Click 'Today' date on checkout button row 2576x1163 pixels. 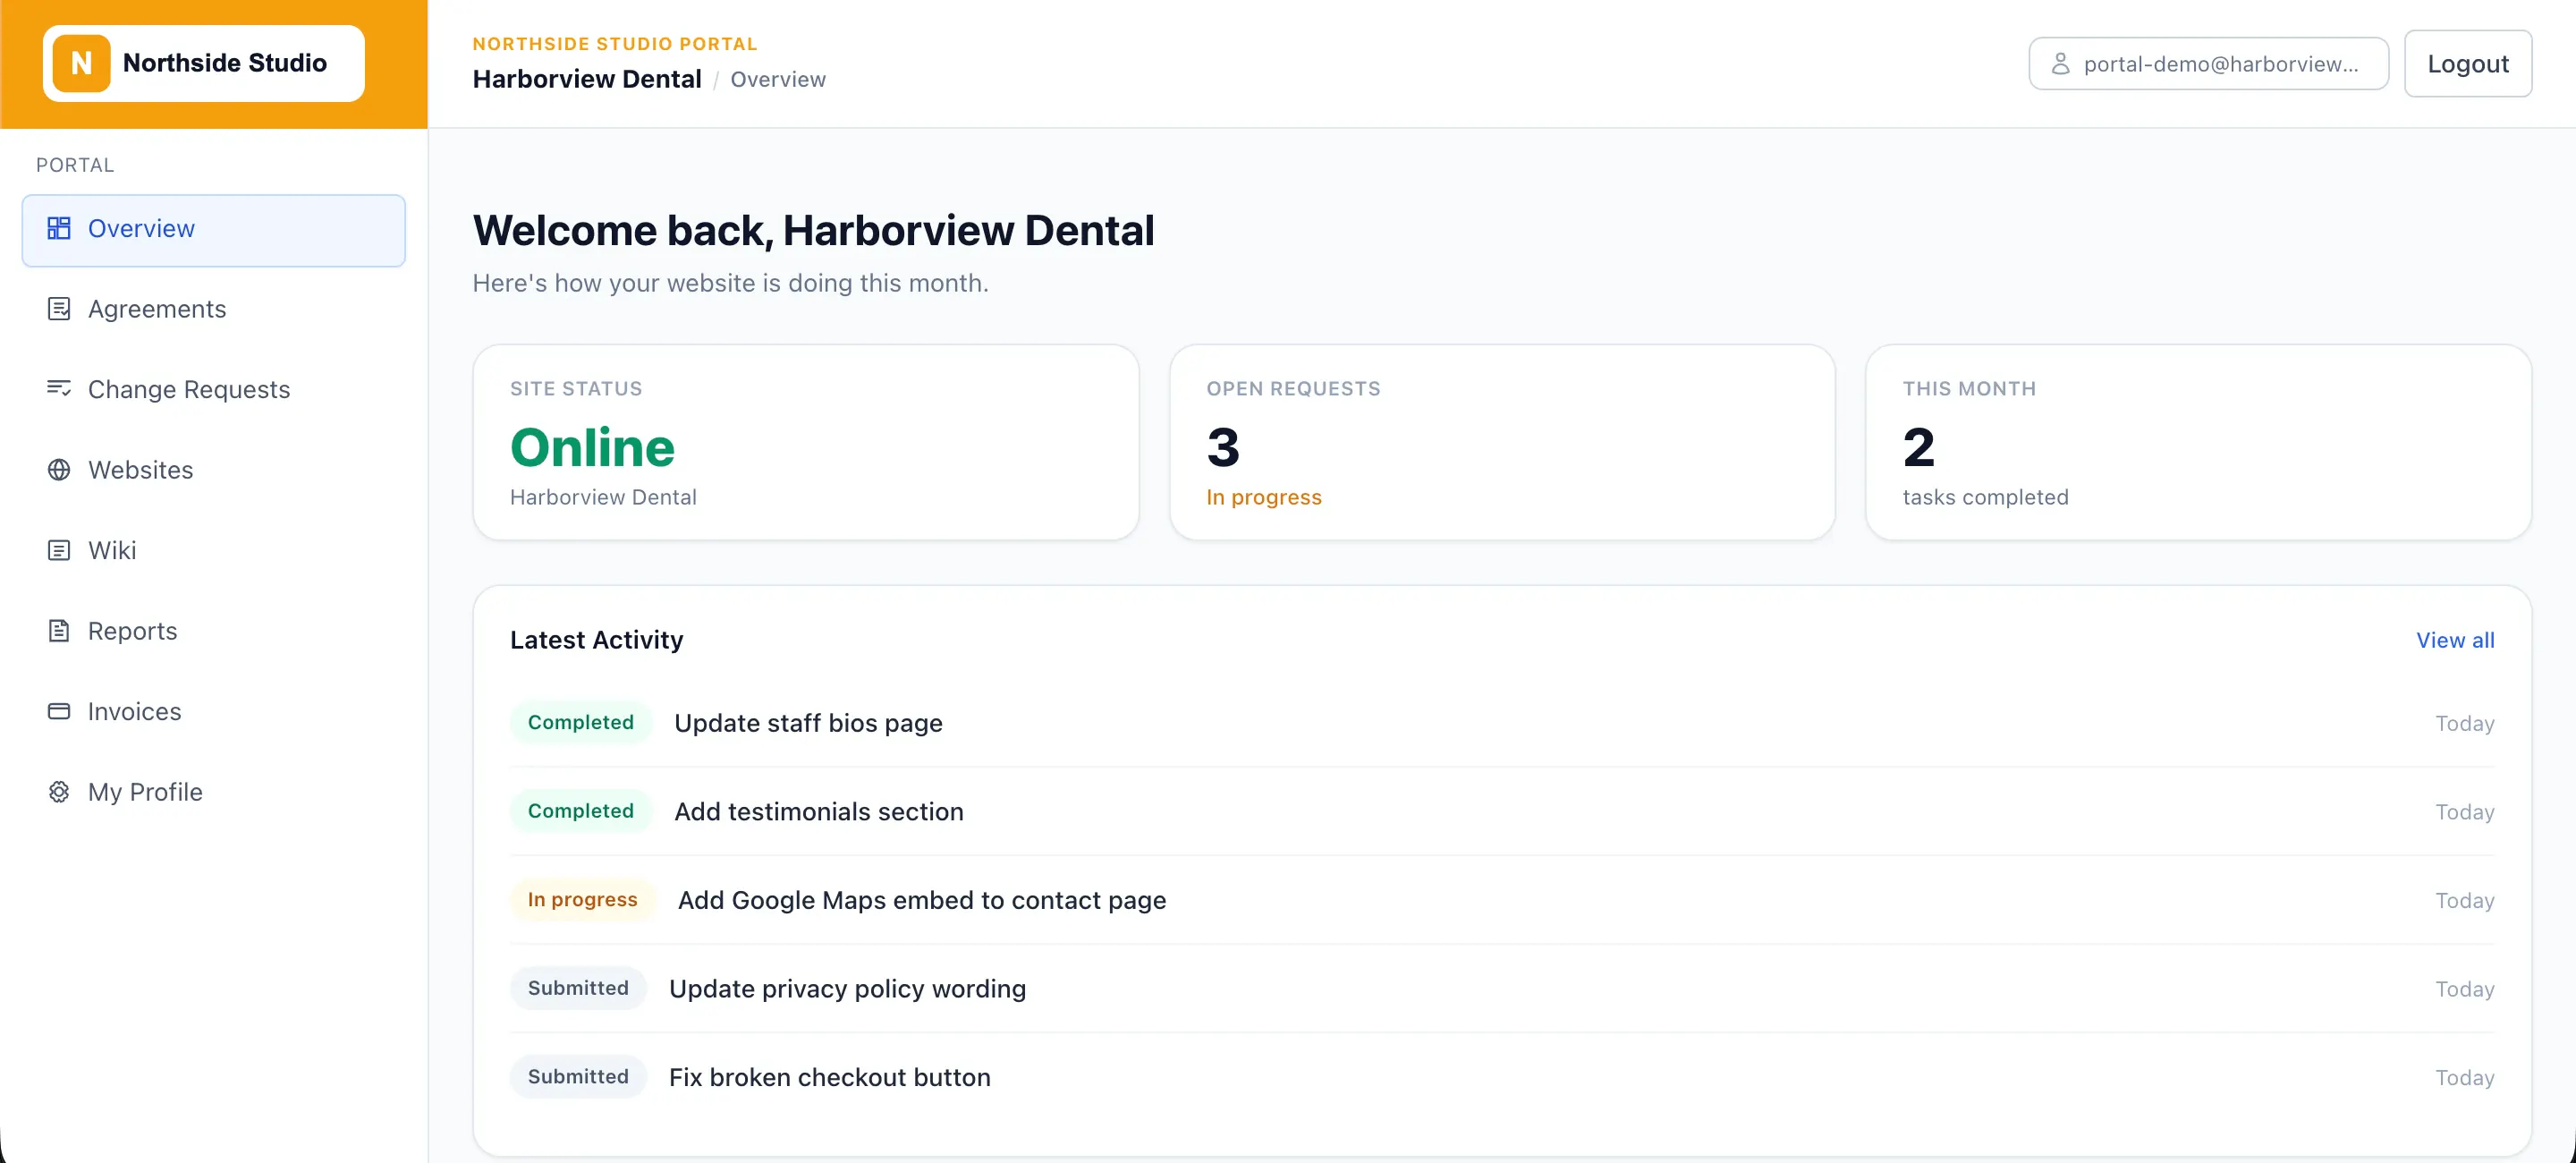coord(2464,1077)
